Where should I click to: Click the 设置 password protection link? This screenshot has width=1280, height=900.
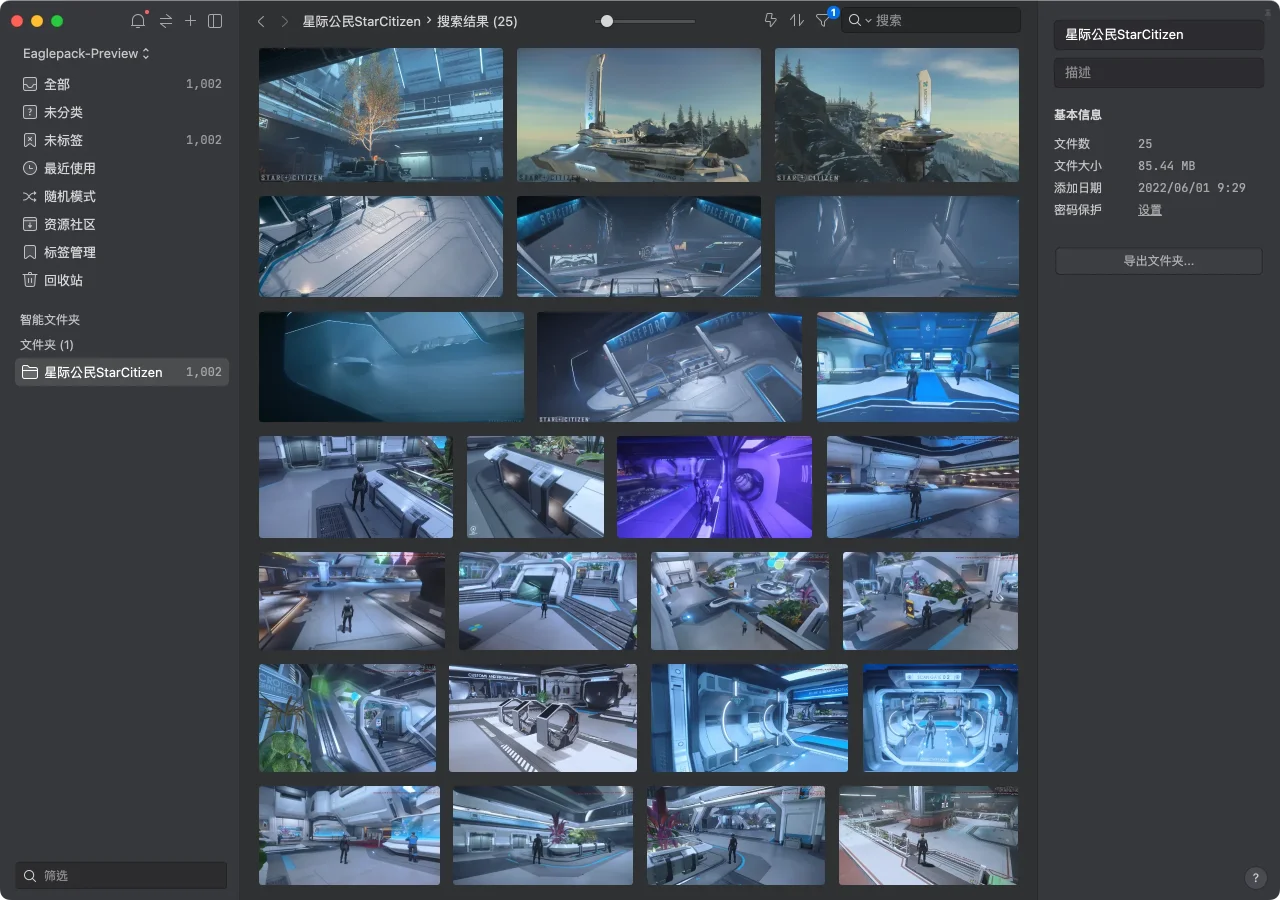[1150, 210]
